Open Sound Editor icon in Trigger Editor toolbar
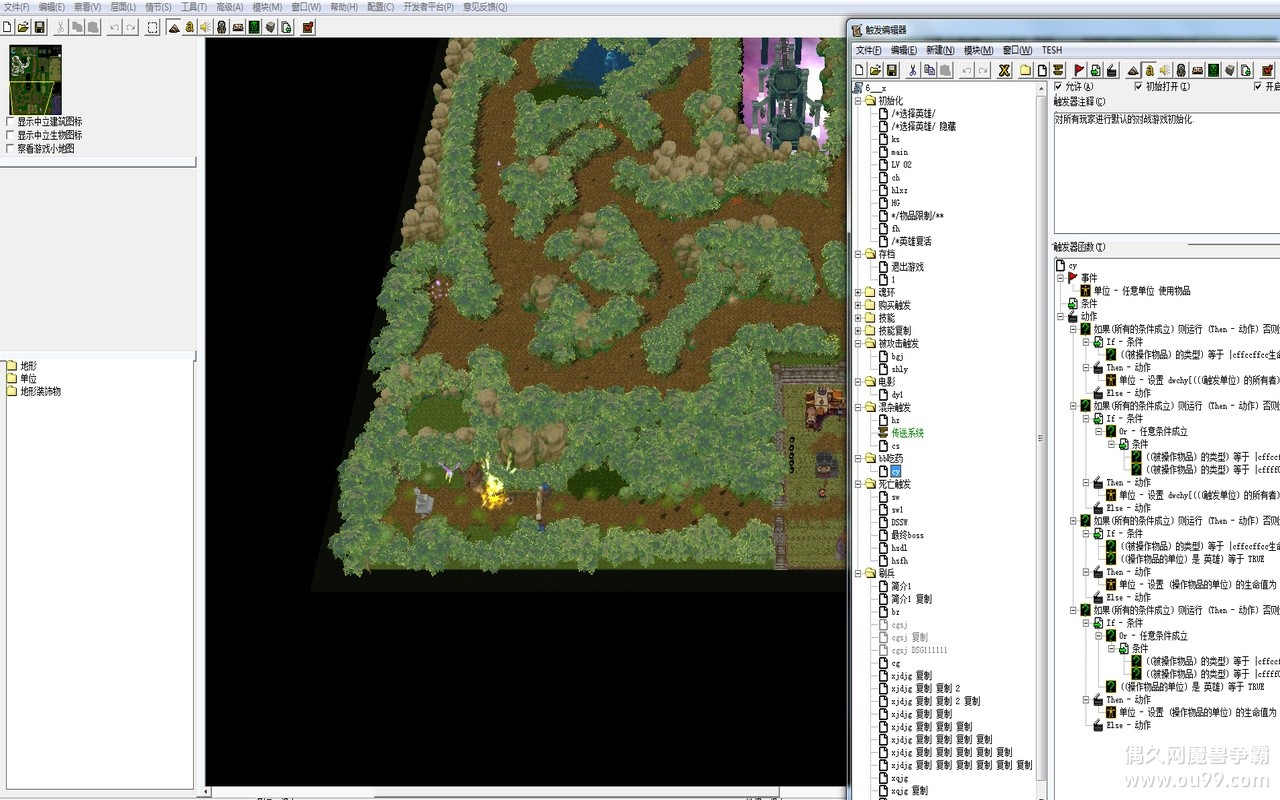The image size is (1280, 800). click(1164, 70)
